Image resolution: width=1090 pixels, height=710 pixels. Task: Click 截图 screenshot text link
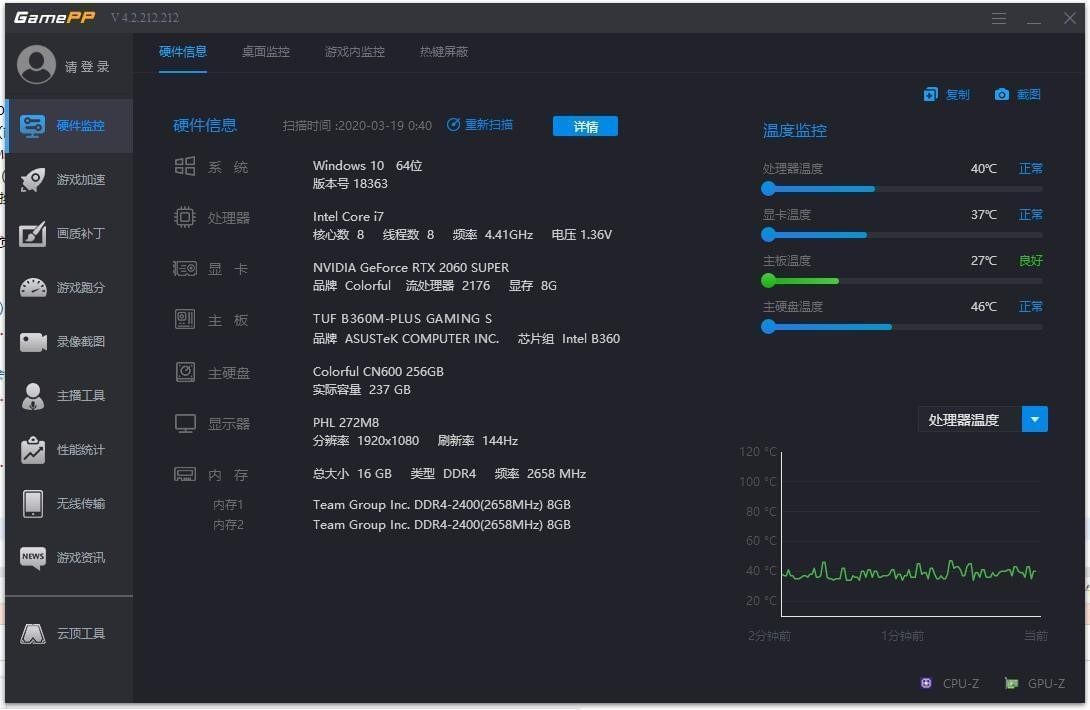(1028, 94)
